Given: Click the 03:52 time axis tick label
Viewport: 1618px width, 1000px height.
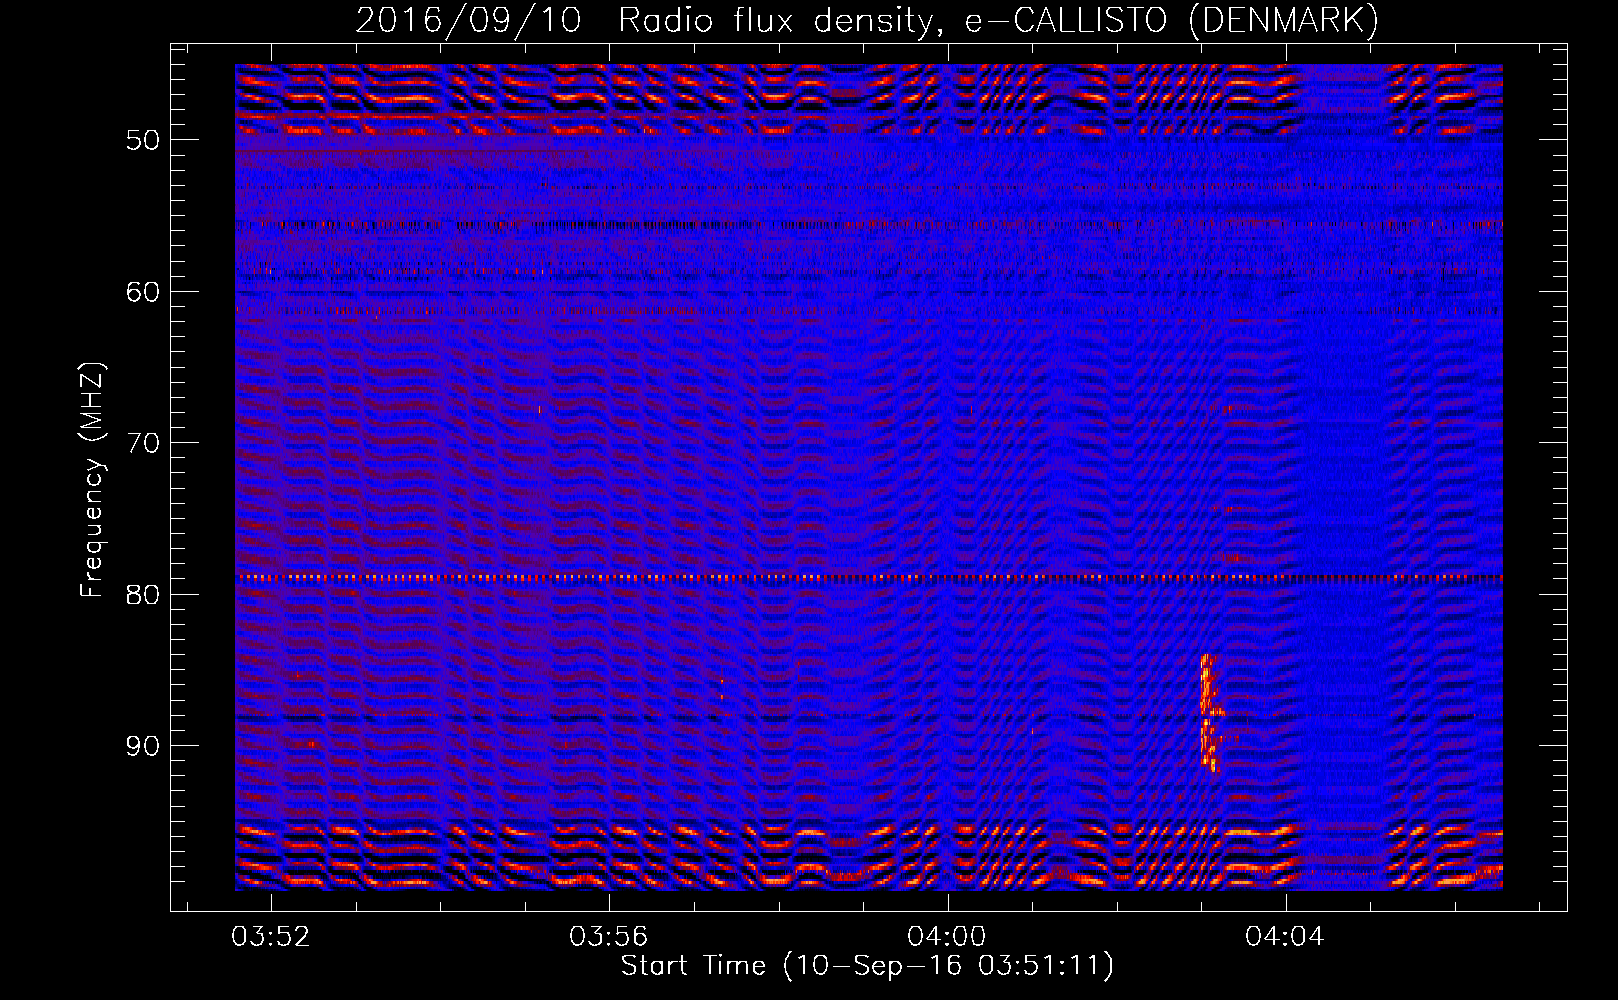Looking at the screenshot, I should pos(271,937).
